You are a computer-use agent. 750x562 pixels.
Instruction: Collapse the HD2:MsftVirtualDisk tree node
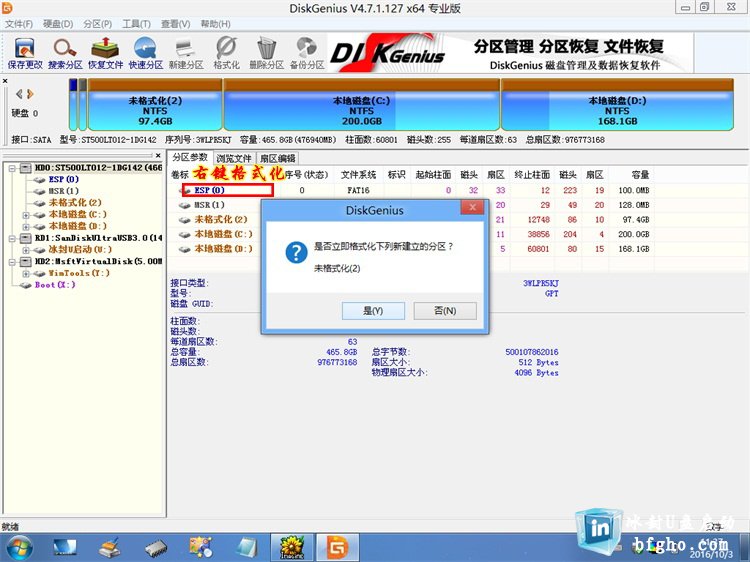pyautogui.click(x=12, y=262)
